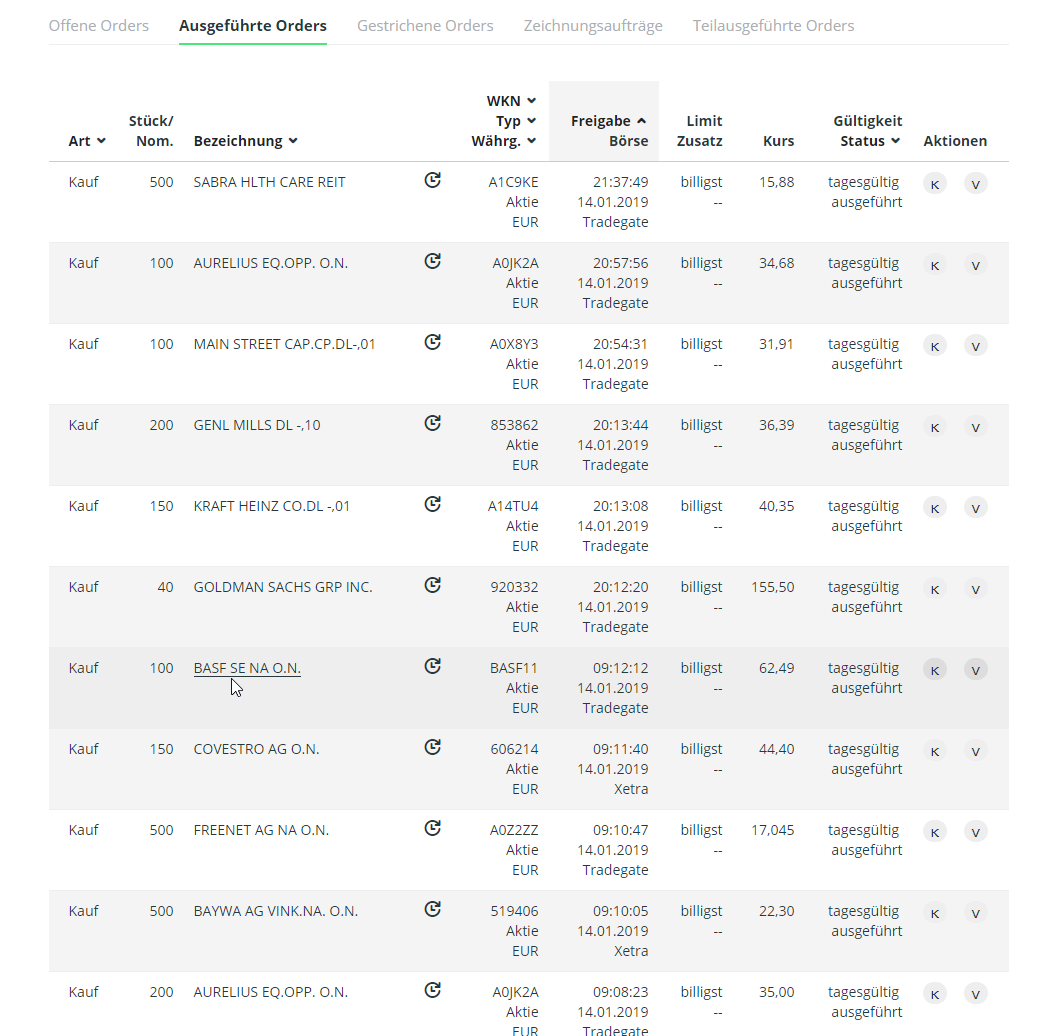Click the reorder icon for KRAFT HEINZ CO.DL -,01
The height and width of the screenshot is (1036, 1038).
pyautogui.click(x=432, y=503)
